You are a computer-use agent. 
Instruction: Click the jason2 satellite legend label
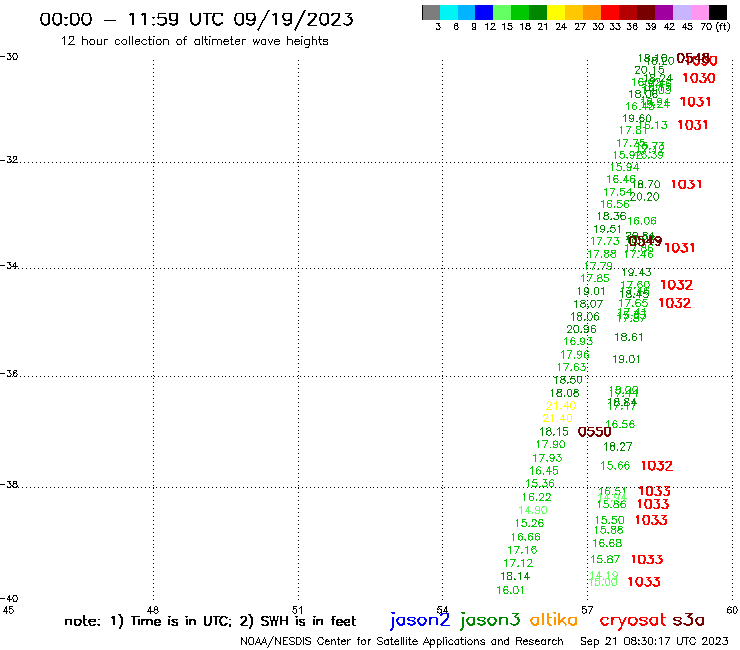point(420,620)
